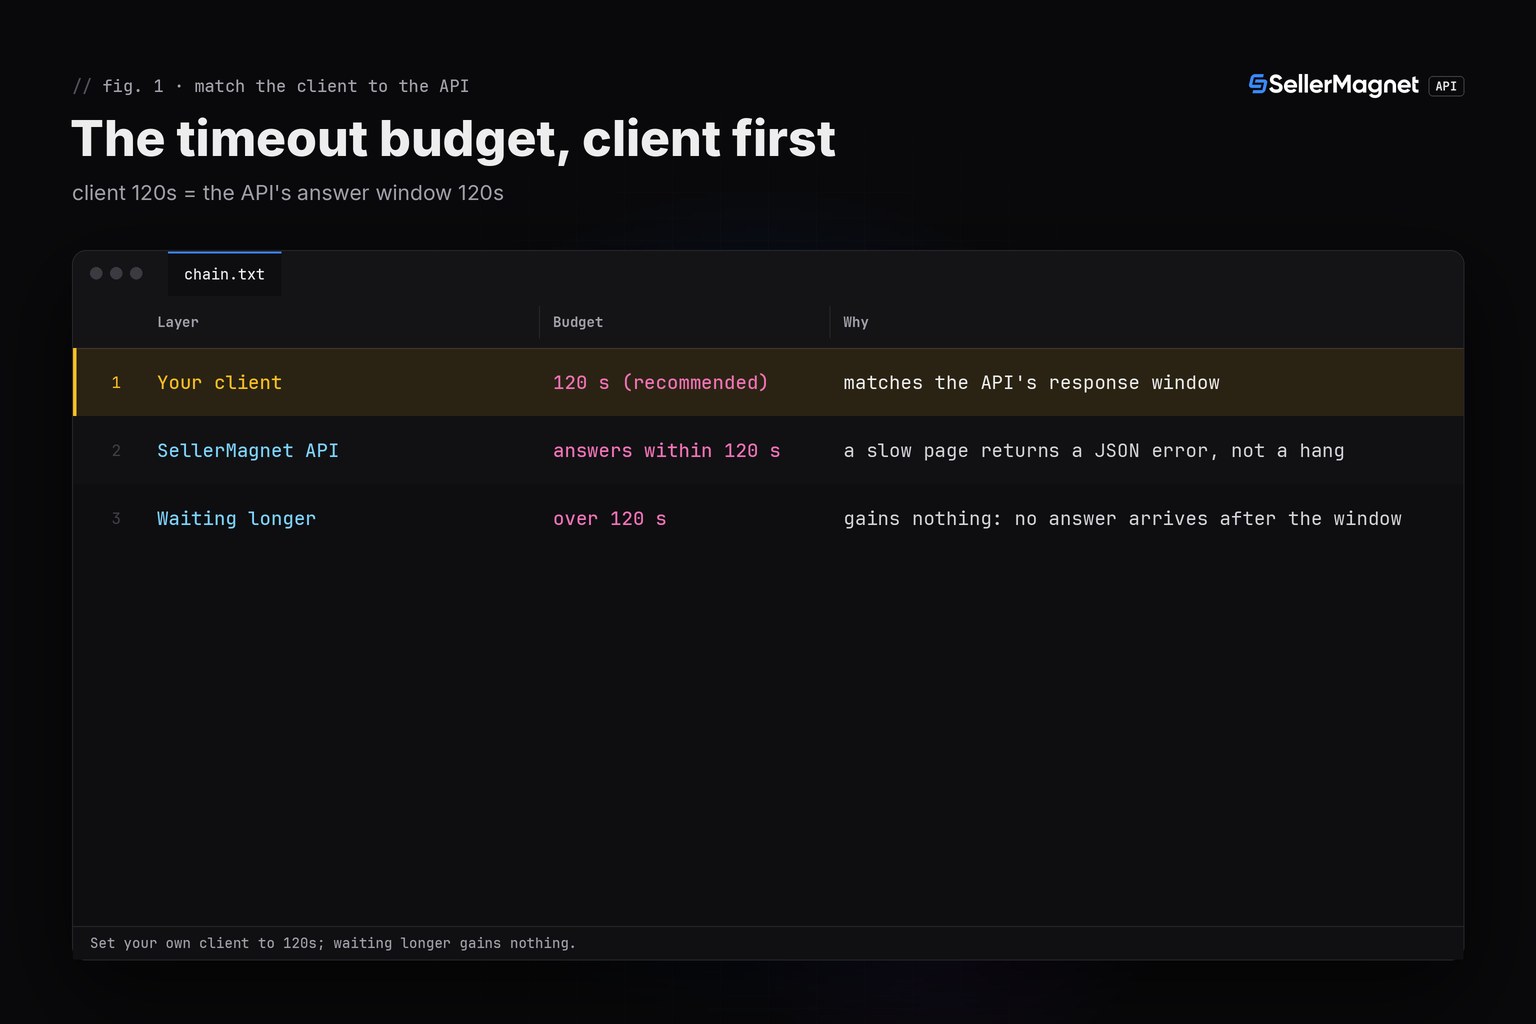Click the '120 s (recommended)' budget cell

pyautogui.click(x=661, y=382)
